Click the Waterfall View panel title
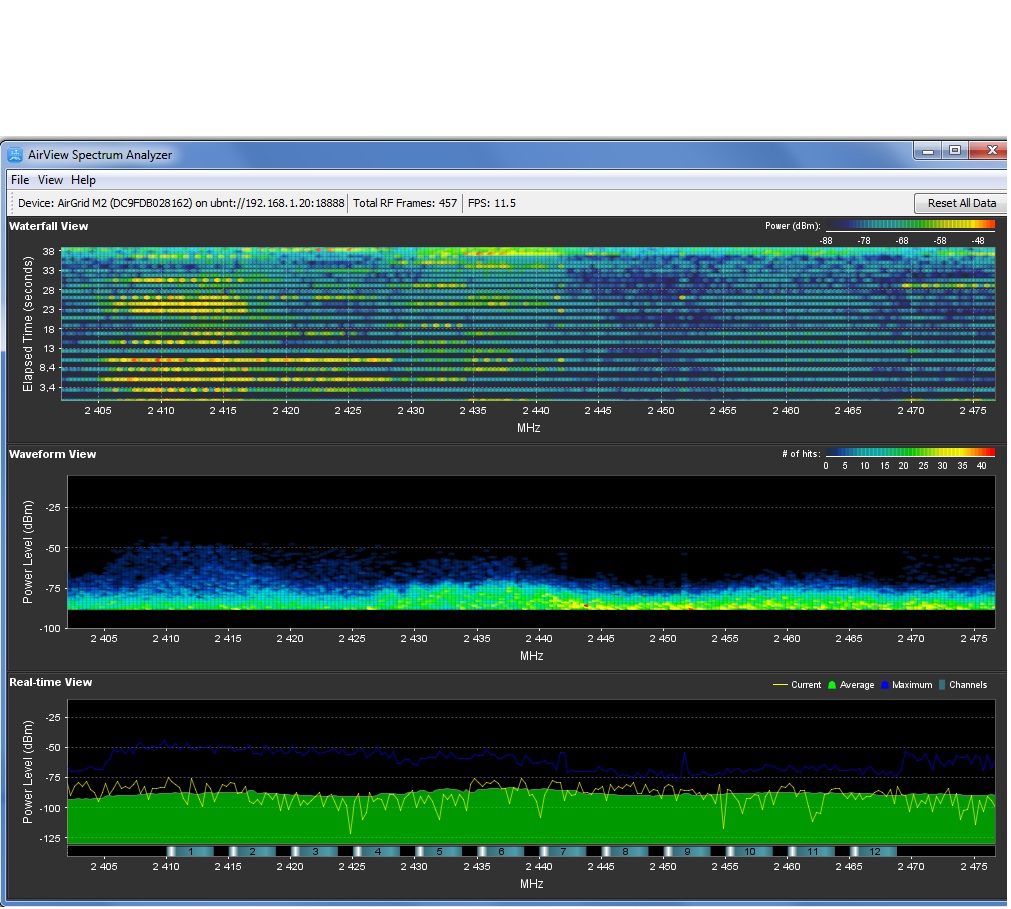The height and width of the screenshot is (909, 1011). [49, 226]
